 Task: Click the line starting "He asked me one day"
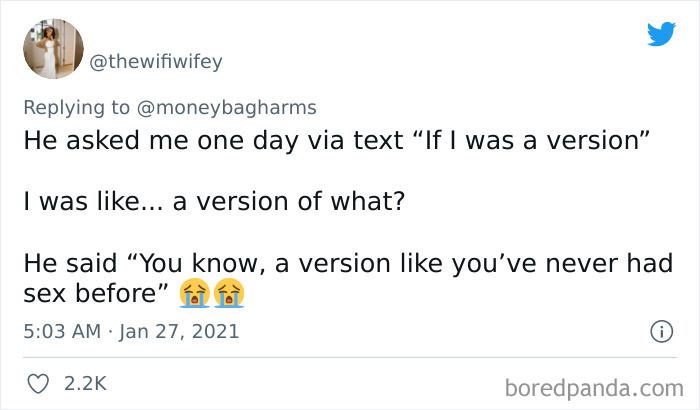337,139
